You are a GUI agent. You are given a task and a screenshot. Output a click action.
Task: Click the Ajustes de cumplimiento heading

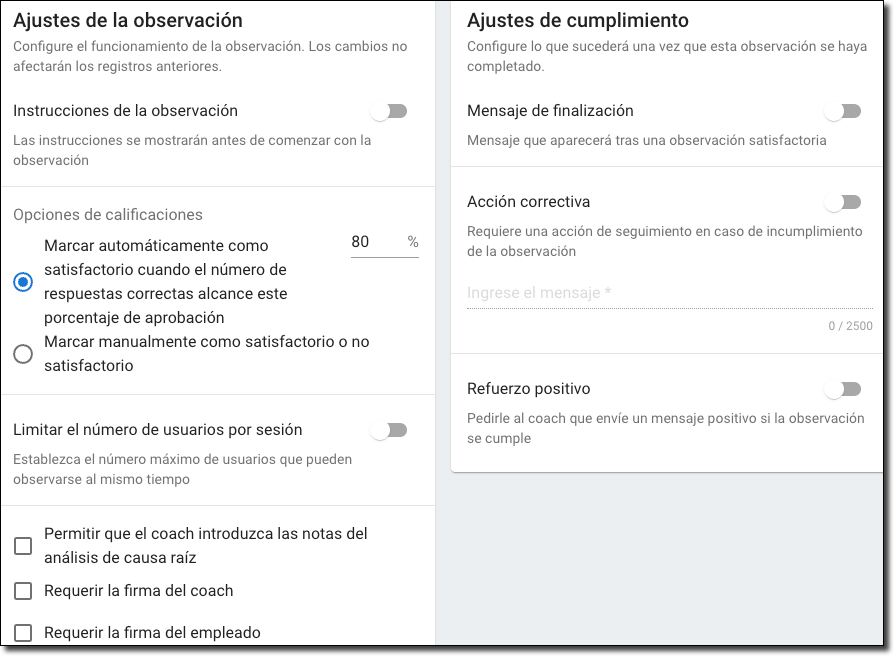578,20
